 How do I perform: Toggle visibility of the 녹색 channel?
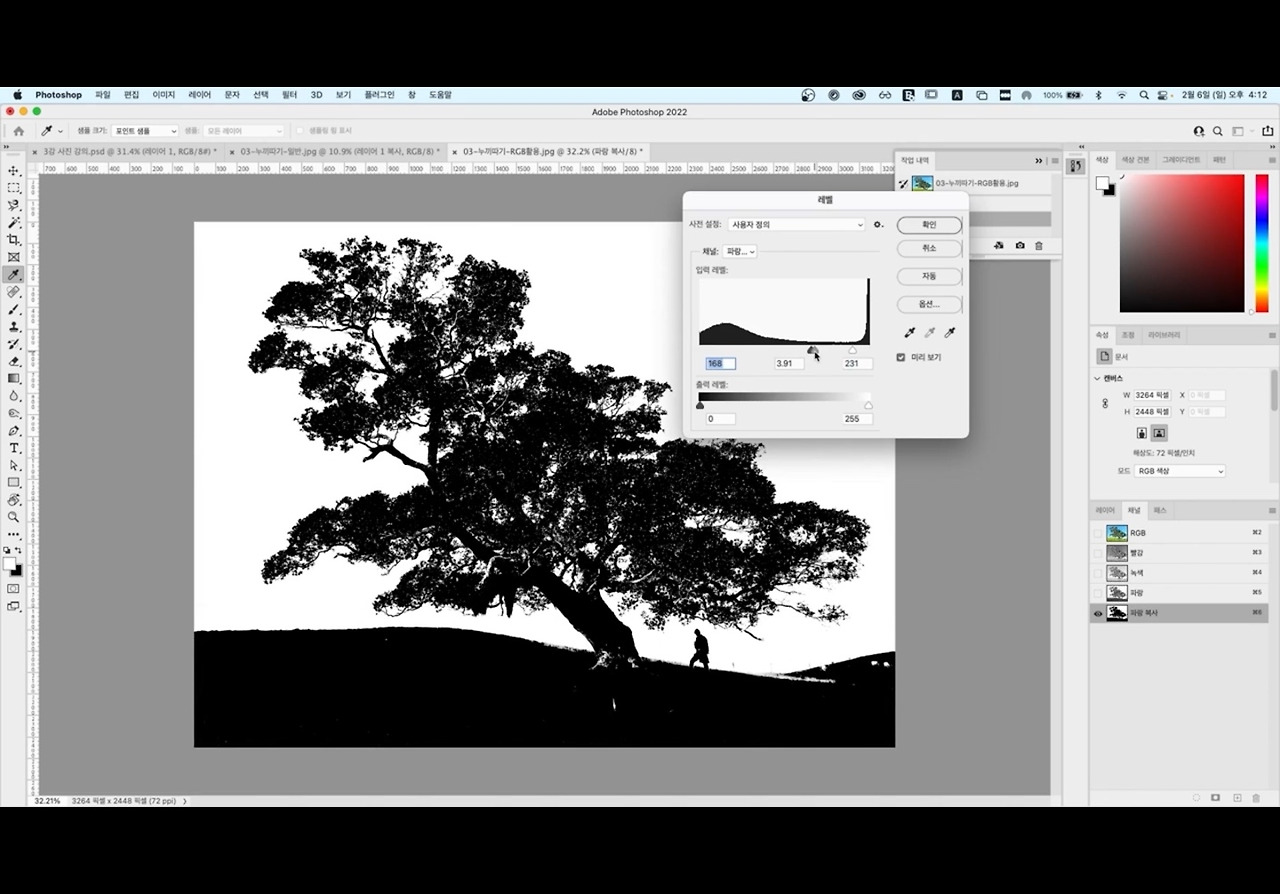1098,573
